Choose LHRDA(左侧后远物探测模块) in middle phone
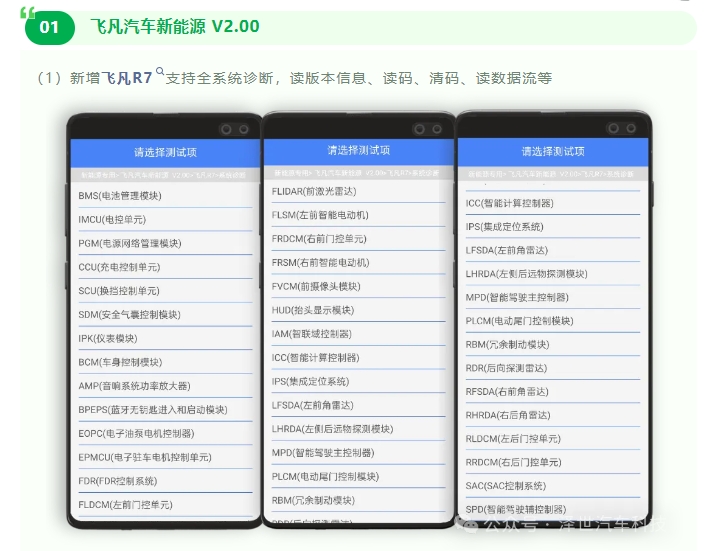Image resolution: width=727 pixels, height=551 pixels. pos(358,429)
